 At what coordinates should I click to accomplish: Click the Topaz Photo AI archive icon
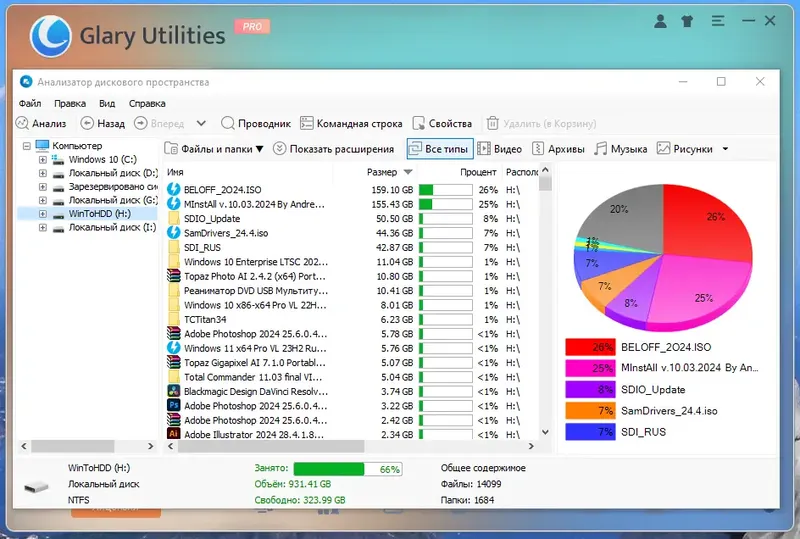coord(174,276)
